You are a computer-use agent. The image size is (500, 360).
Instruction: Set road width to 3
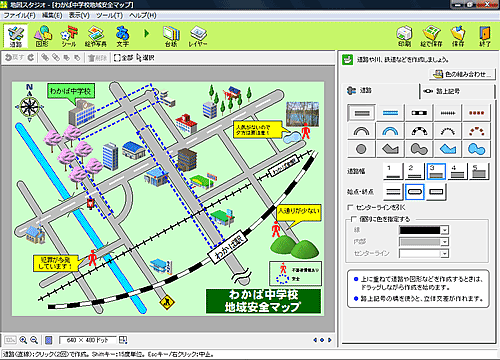[x=436, y=171]
